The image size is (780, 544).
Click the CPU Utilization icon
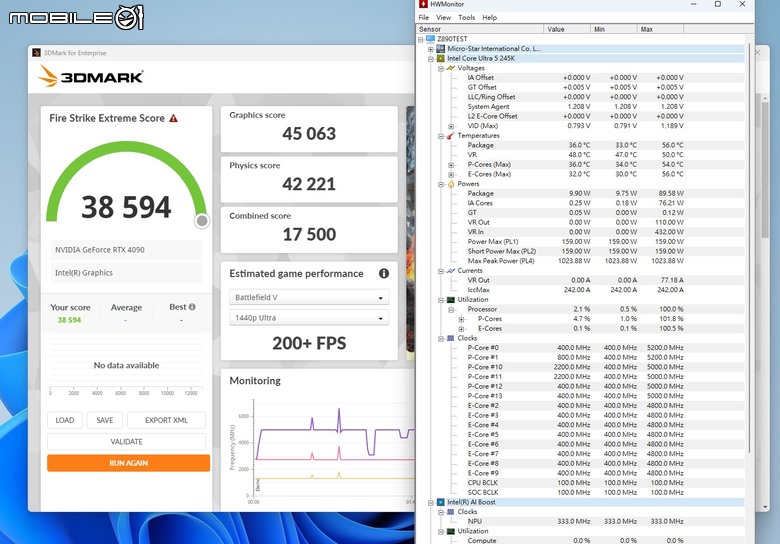[x=451, y=300]
